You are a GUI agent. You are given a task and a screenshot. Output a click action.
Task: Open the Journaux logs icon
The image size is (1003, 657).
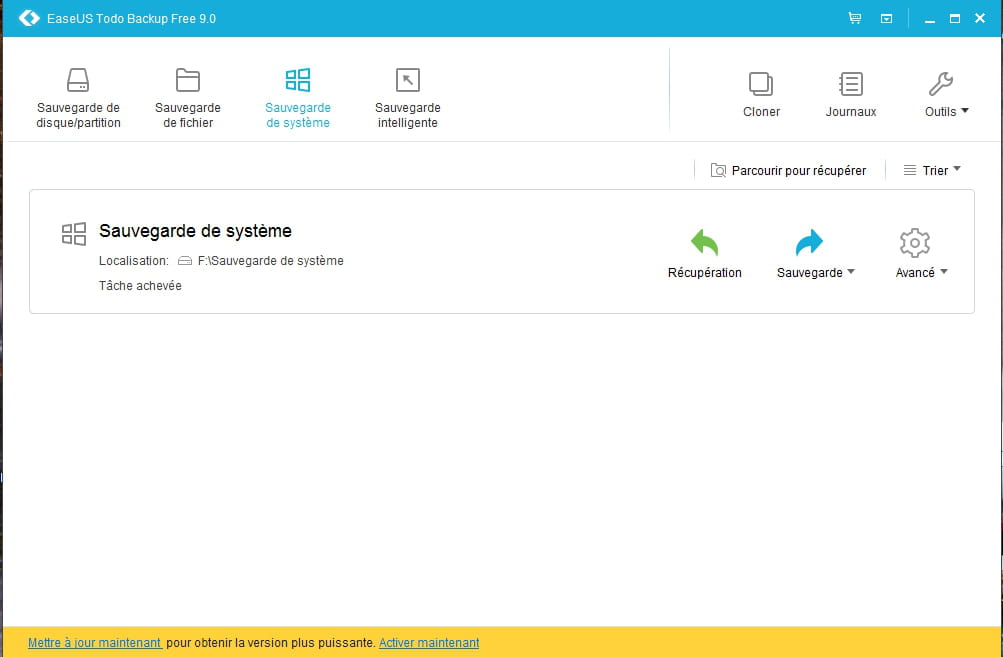pyautogui.click(x=851, y=84)
